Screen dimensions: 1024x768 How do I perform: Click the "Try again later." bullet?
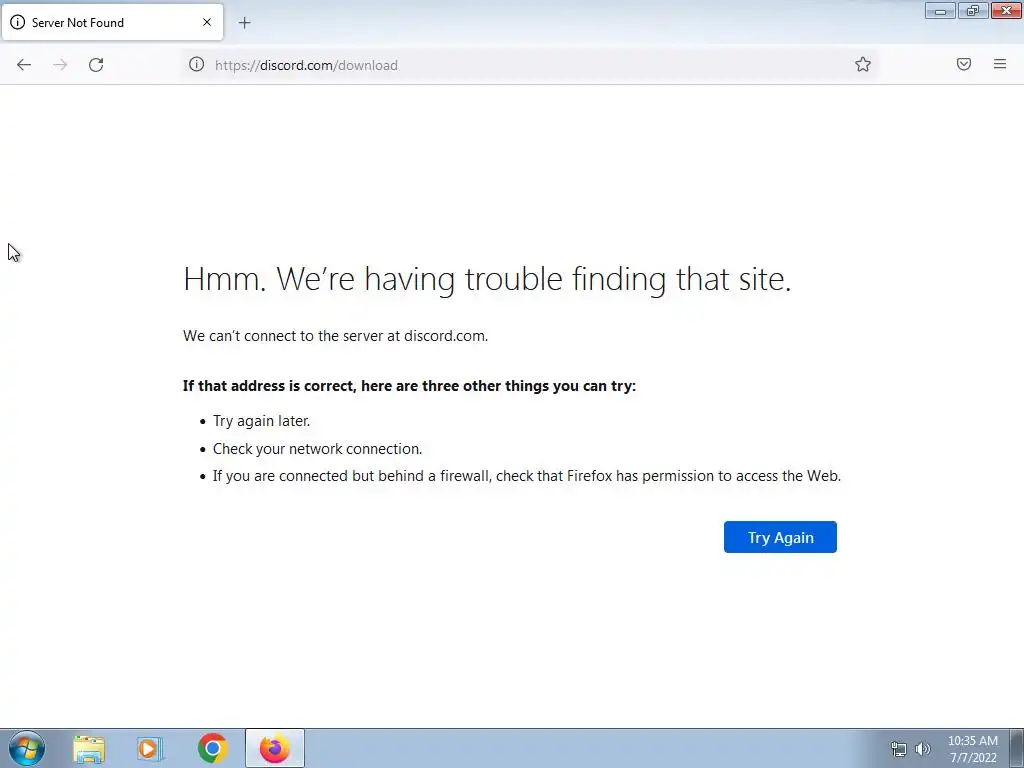tap(261, 421)
